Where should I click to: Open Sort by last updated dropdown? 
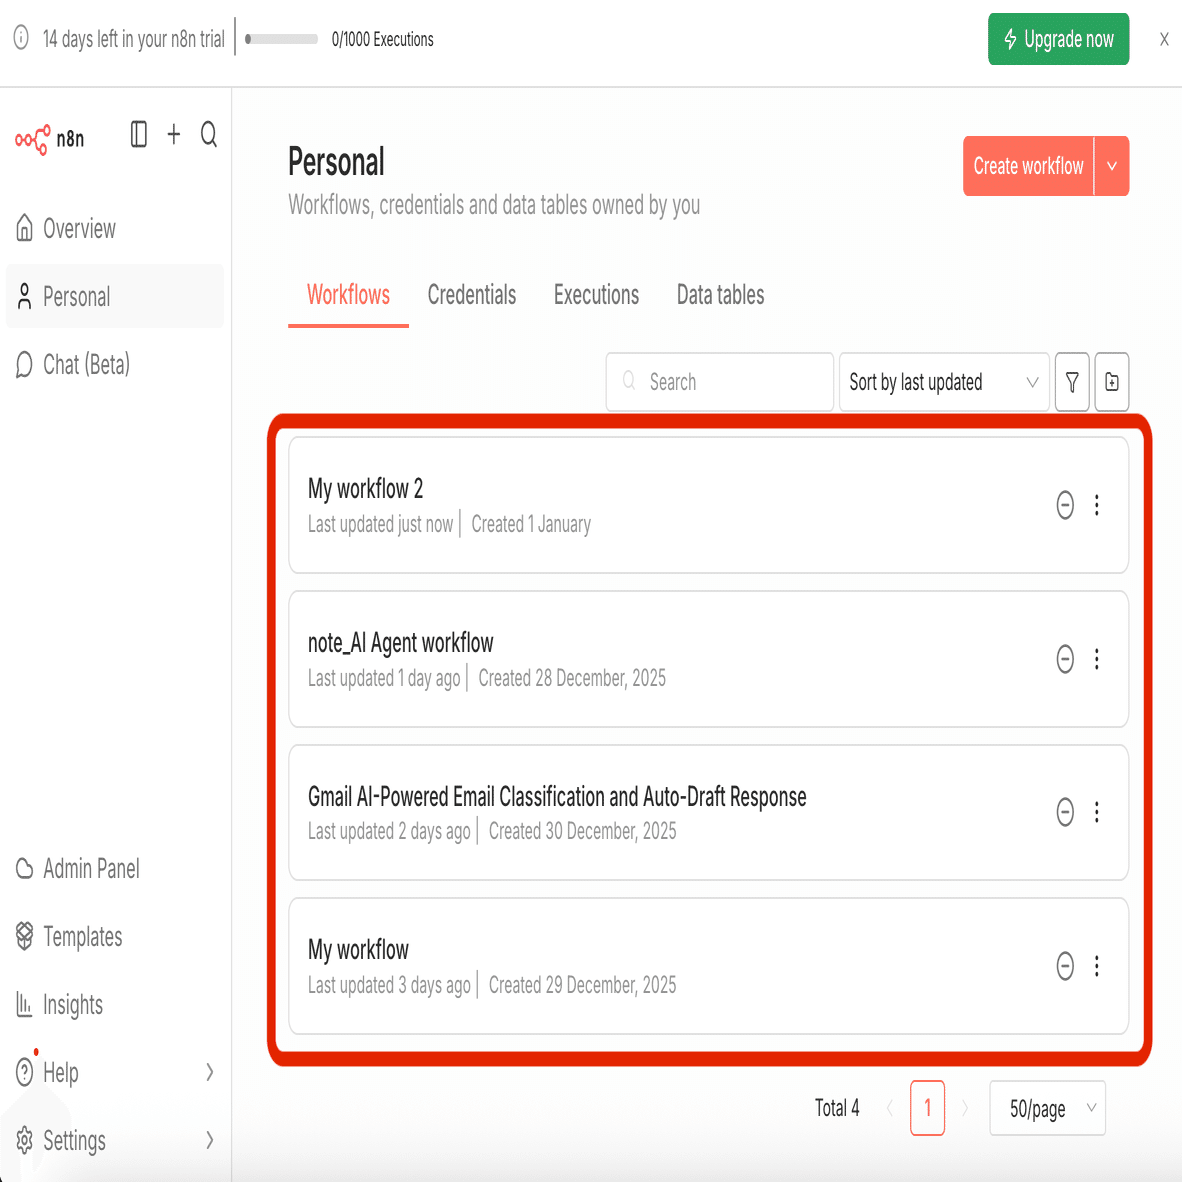click(x=944, y=382)
